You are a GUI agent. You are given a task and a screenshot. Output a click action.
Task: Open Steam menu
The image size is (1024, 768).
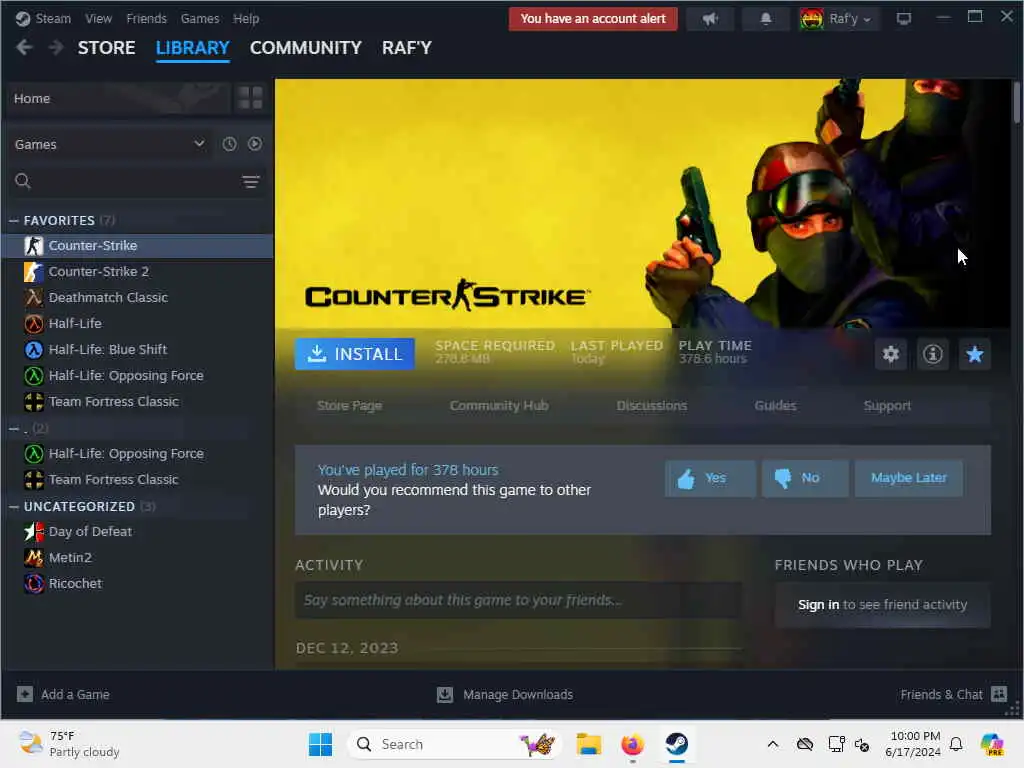point(53,19)
